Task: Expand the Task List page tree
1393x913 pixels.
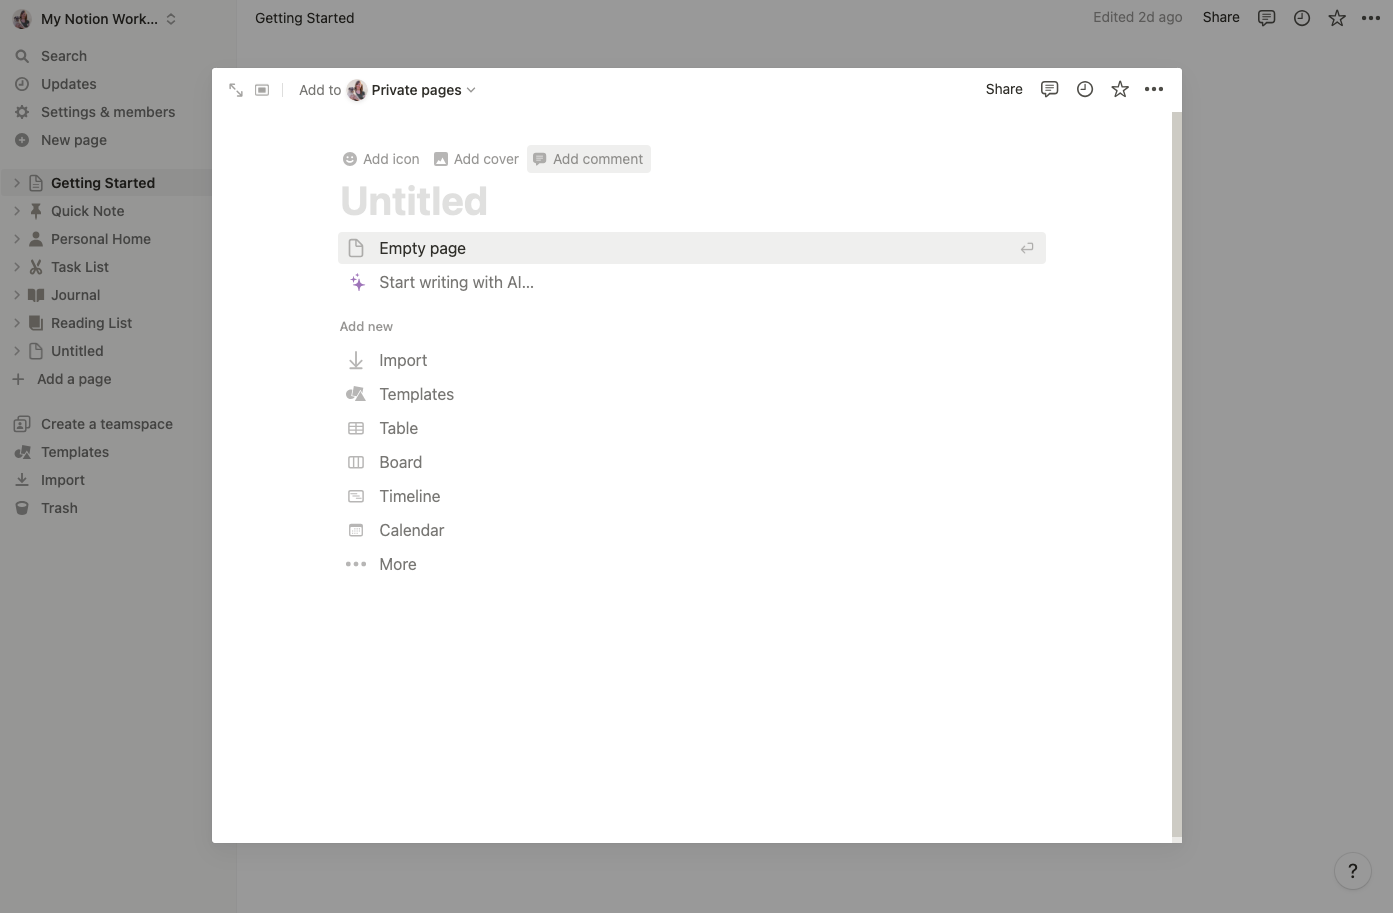Action: 17,267
